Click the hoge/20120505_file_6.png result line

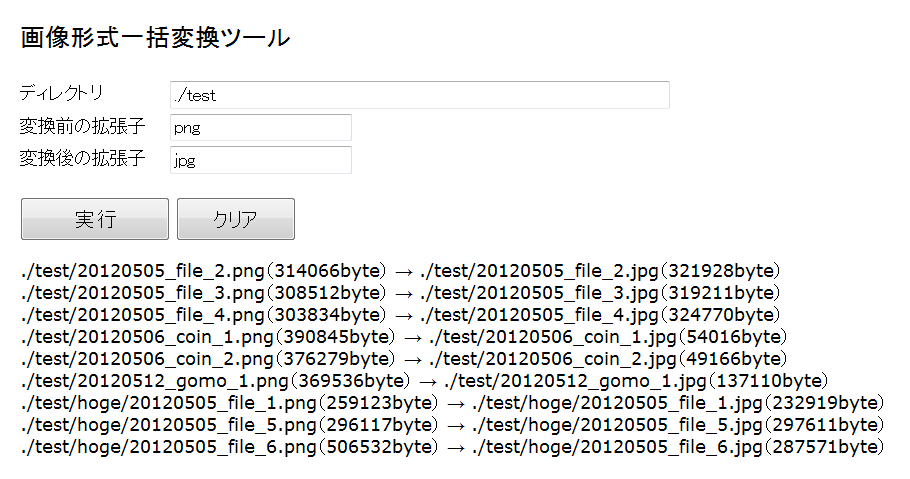452,448
